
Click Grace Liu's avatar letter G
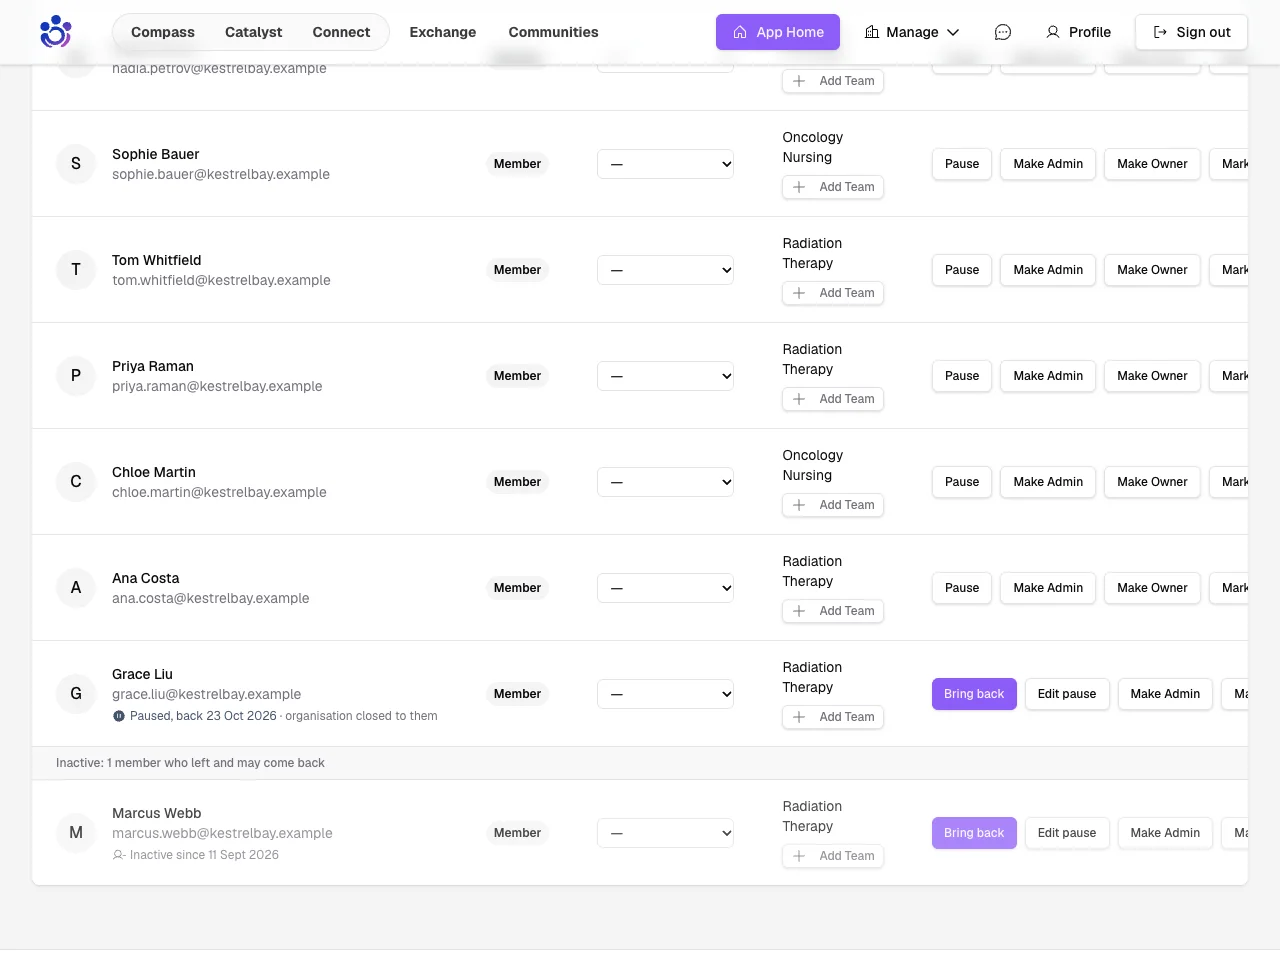coord(76,694)
